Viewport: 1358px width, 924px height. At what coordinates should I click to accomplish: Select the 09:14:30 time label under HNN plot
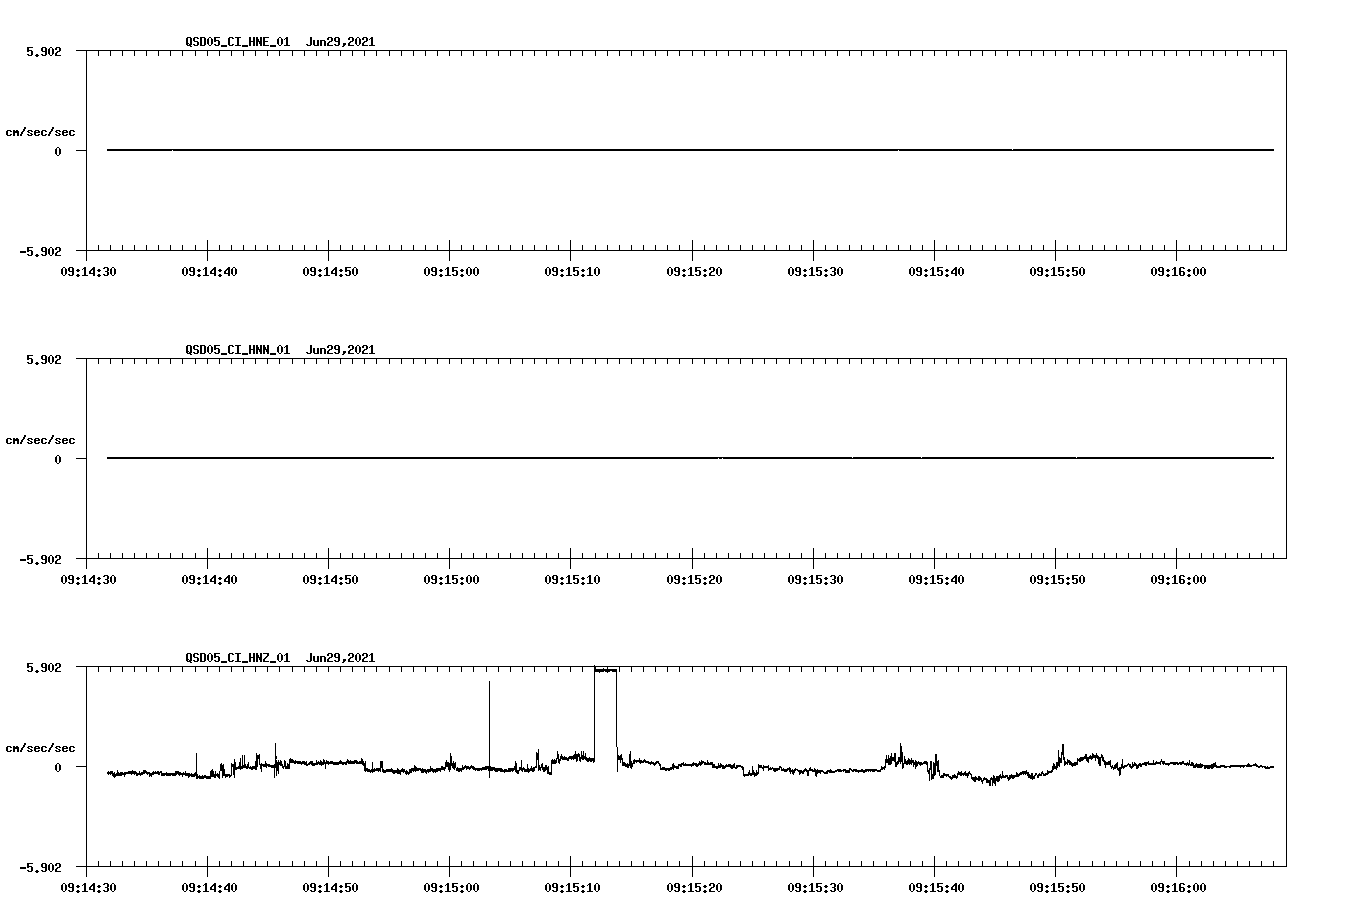[x=87, y=580]
